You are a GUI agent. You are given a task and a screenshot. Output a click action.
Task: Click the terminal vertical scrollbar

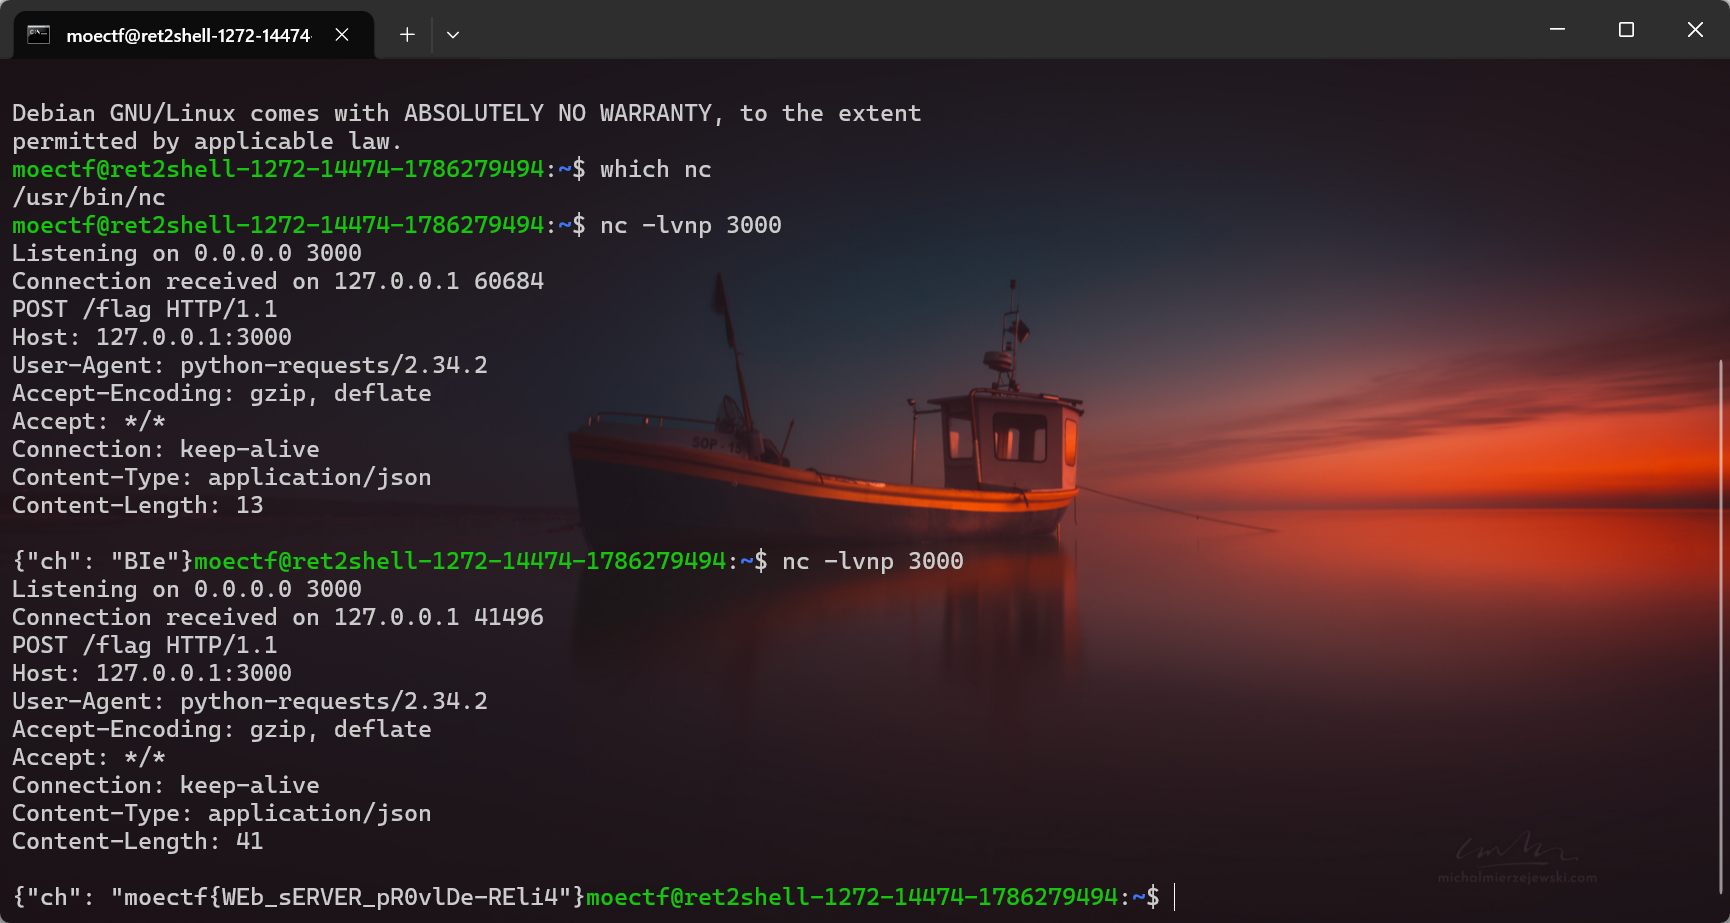(1721, 625)
